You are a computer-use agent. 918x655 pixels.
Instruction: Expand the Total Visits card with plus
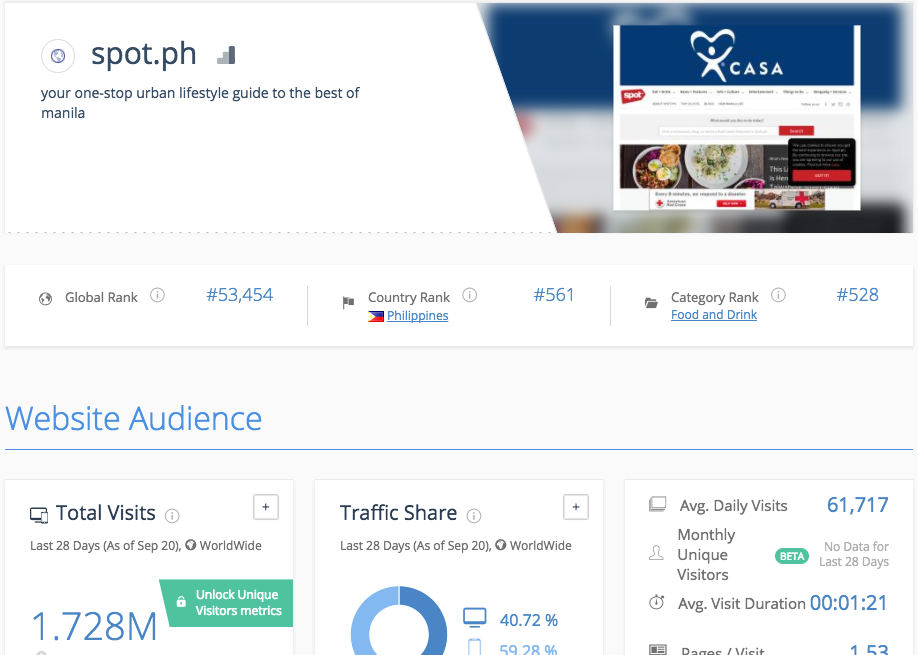point(266,507)
